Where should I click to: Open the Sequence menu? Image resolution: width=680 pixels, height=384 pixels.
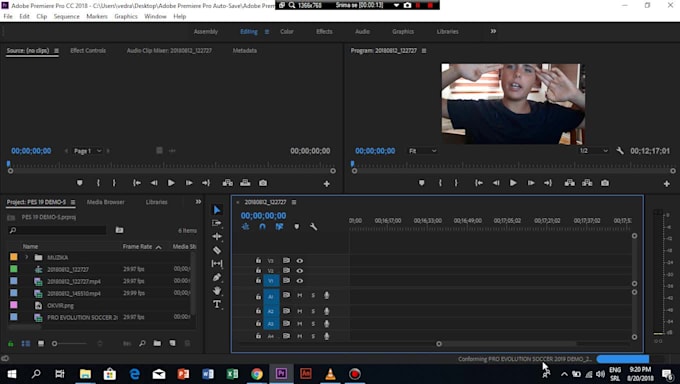pyautogui.click(x=66, y=16)
